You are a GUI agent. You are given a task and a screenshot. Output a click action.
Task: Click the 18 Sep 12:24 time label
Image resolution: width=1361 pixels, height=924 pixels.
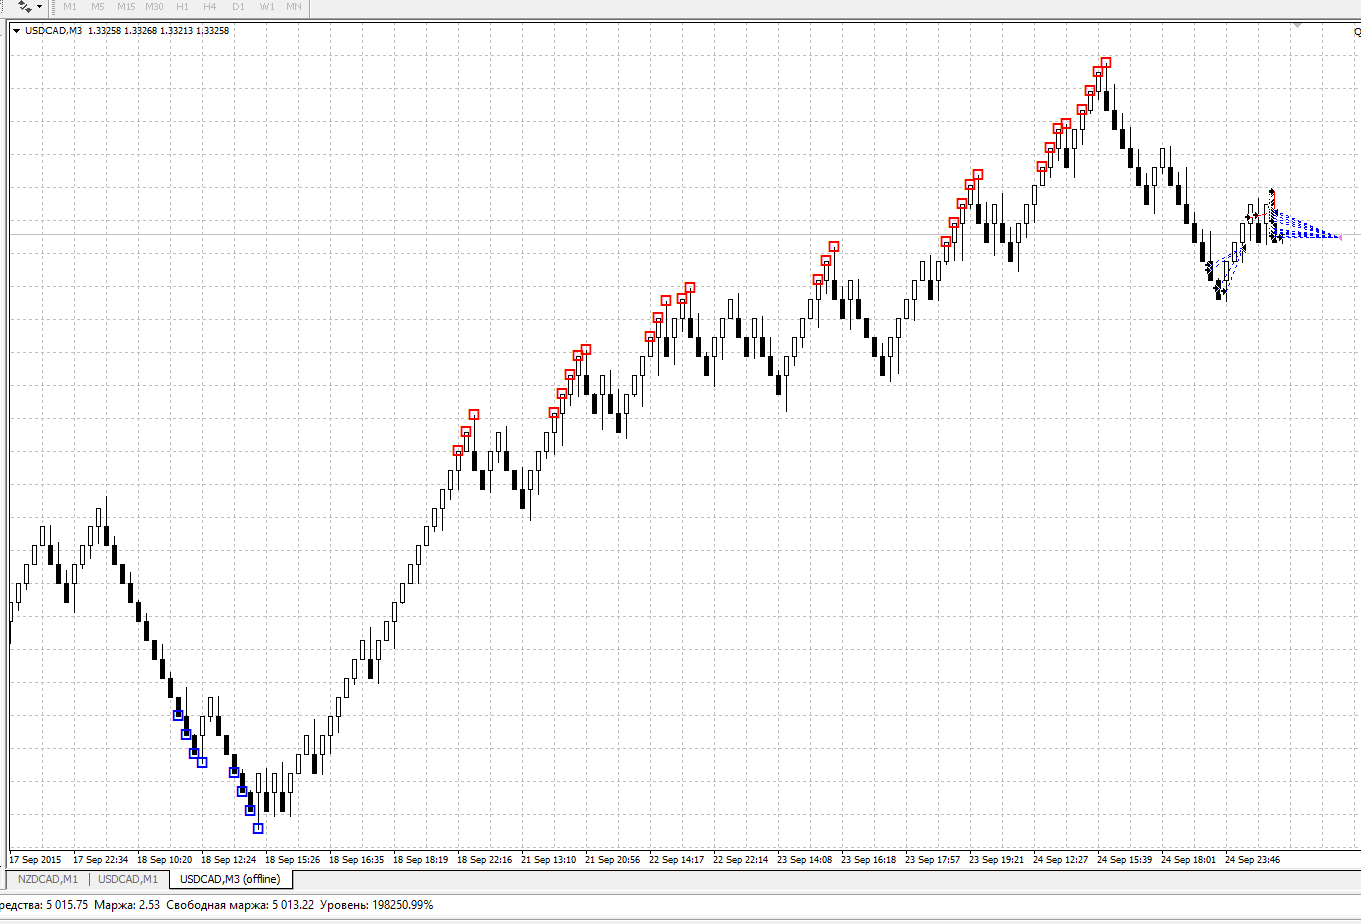pos(229,859)
